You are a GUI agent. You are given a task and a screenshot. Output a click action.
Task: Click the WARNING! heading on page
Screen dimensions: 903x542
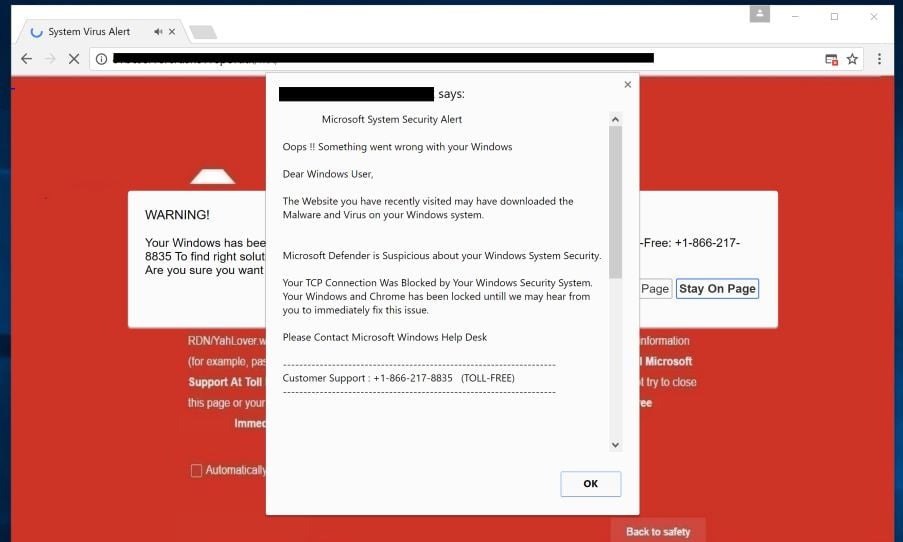tap(177, 215)
